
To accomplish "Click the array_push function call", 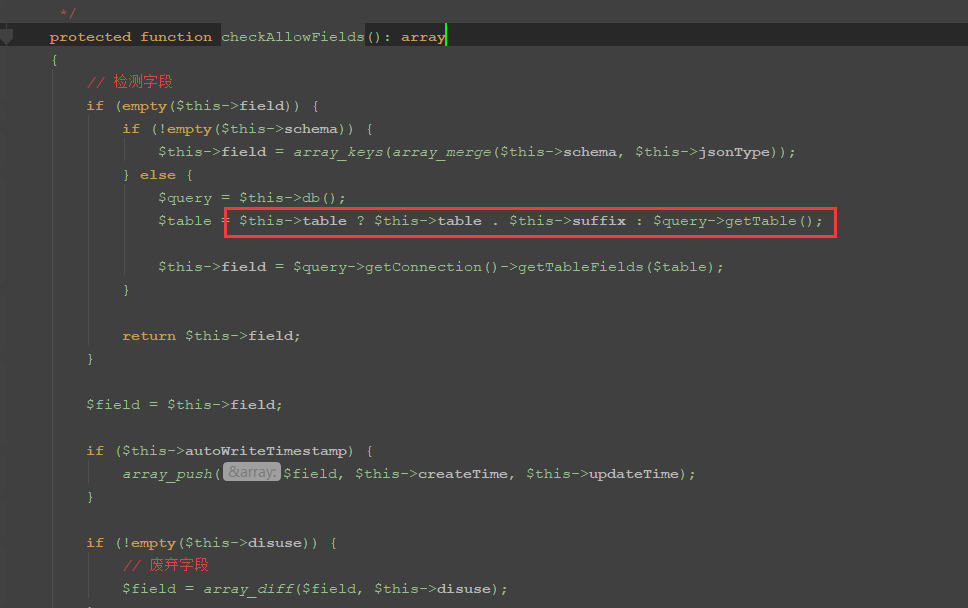I will click(167, 474).
